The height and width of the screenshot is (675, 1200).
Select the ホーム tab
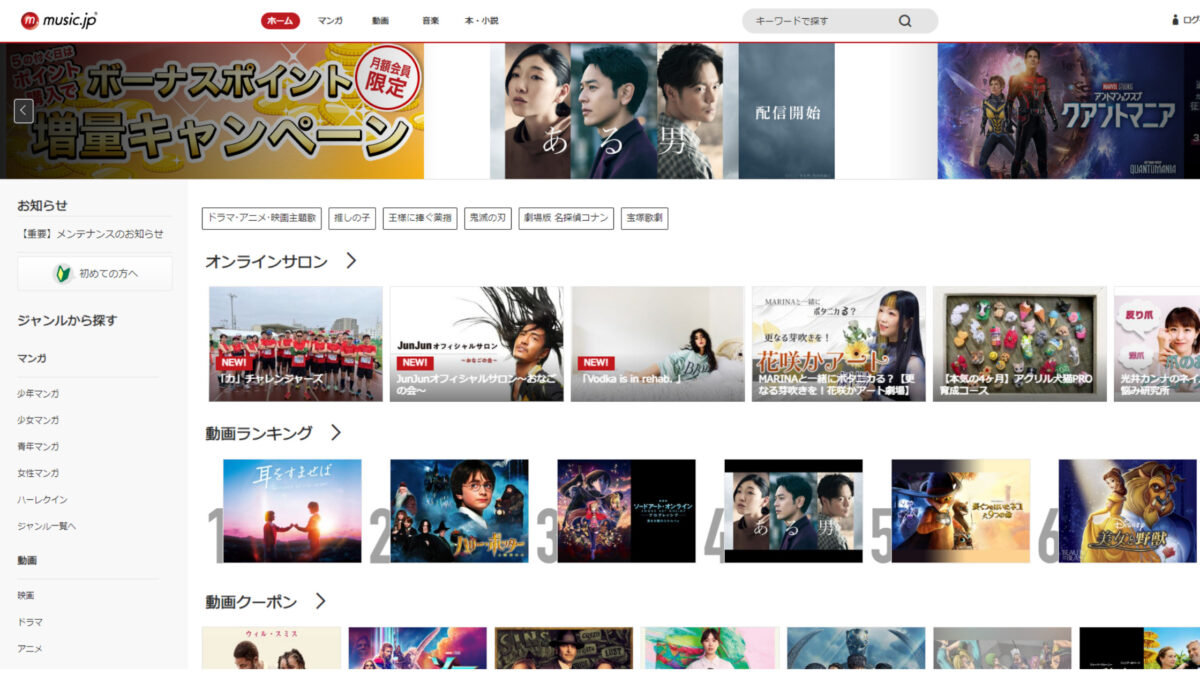(280, 21)
